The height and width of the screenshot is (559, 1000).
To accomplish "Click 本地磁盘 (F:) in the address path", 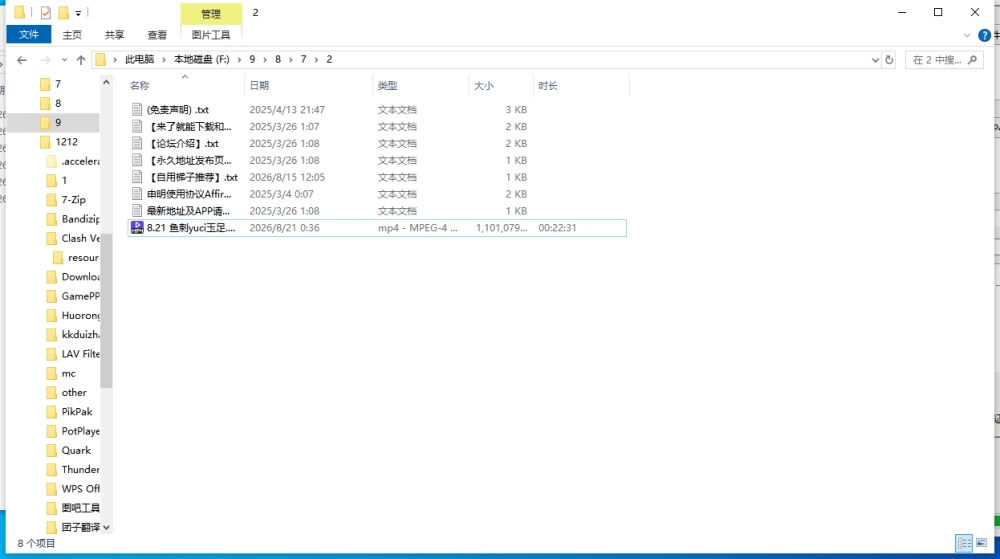I will (x=202, y=59).
